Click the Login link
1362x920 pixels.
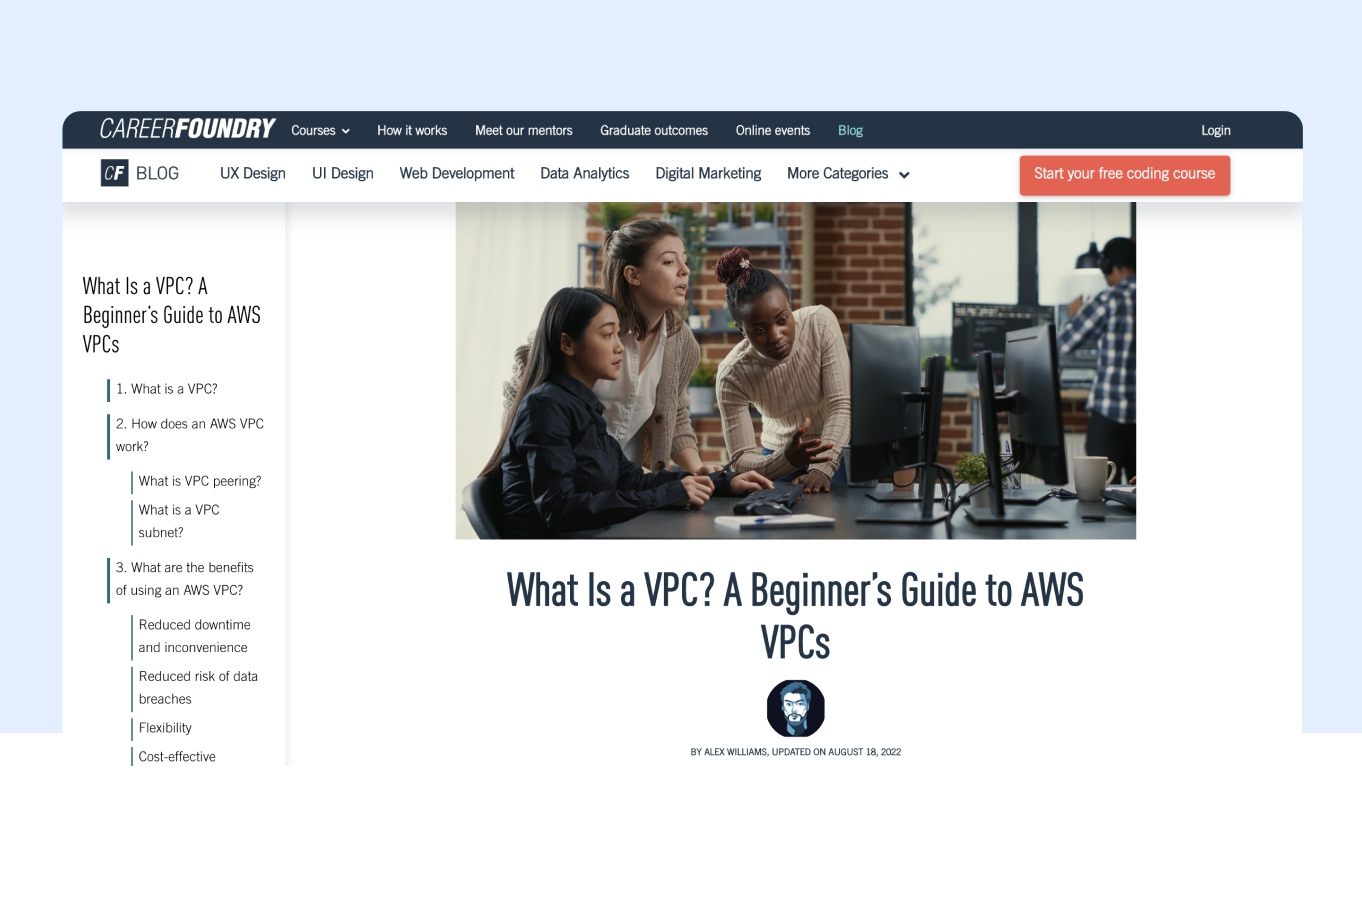point(1215,130)
